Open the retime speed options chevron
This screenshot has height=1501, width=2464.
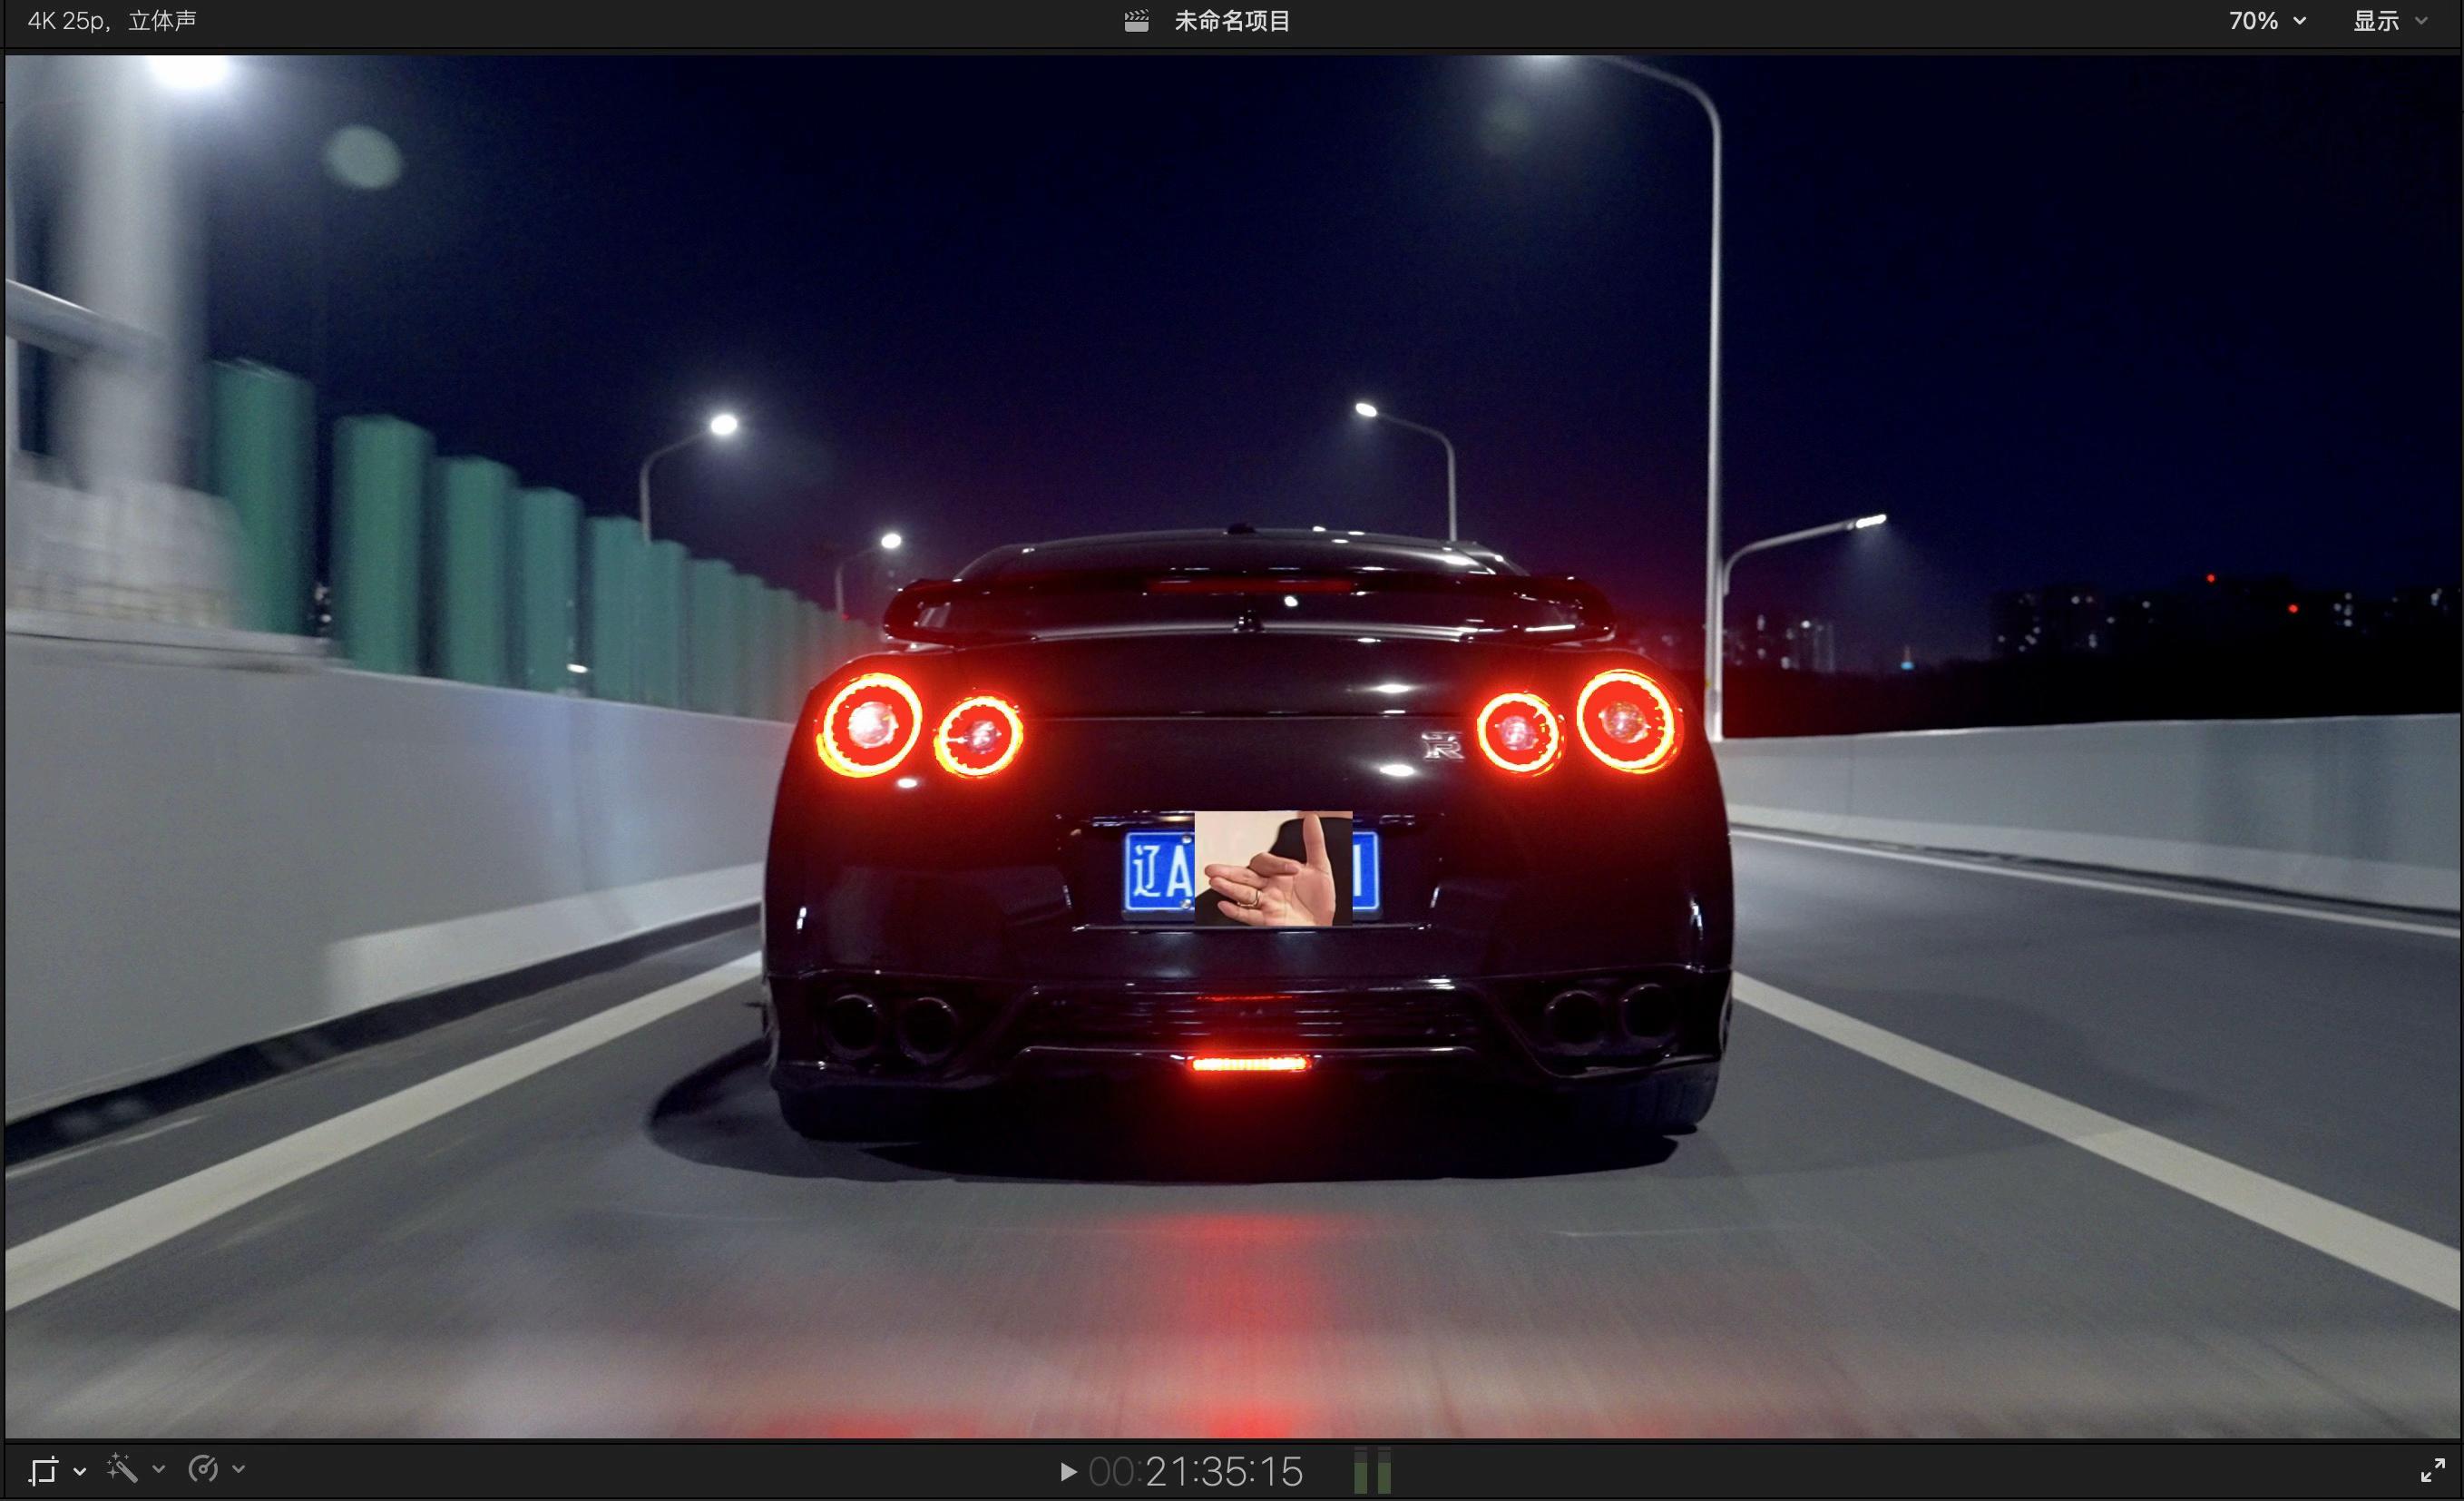click(x=238, y=1469)
